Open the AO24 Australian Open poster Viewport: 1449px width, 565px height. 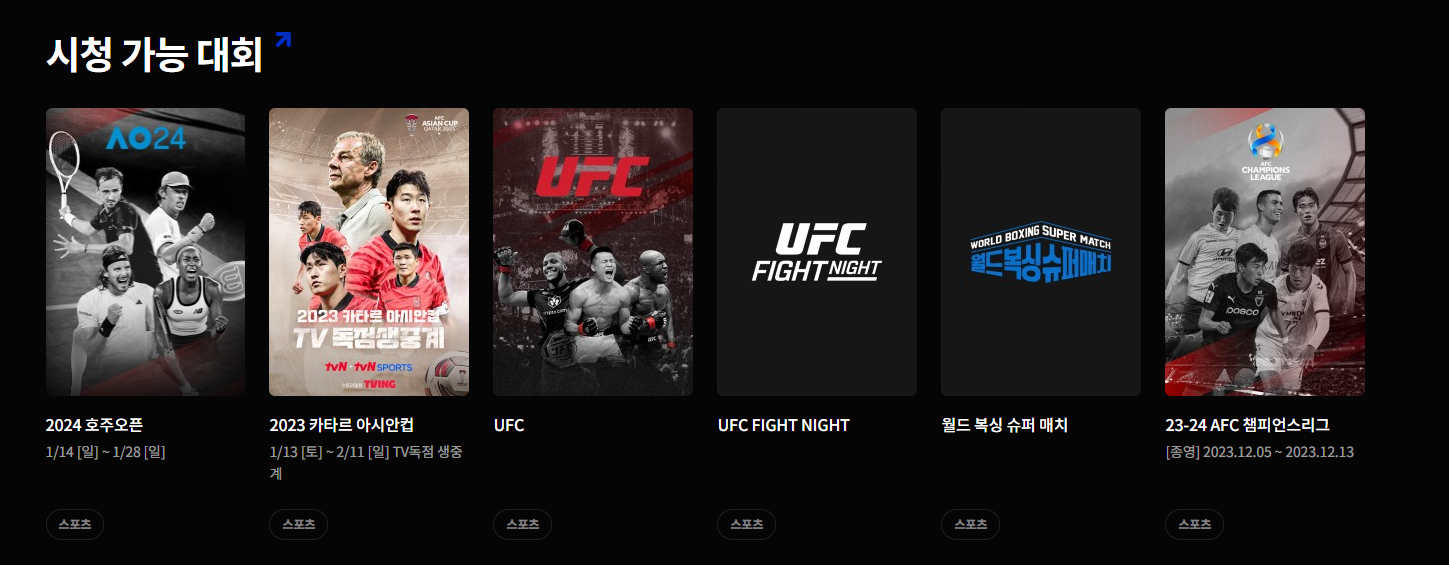coord(145,252)
